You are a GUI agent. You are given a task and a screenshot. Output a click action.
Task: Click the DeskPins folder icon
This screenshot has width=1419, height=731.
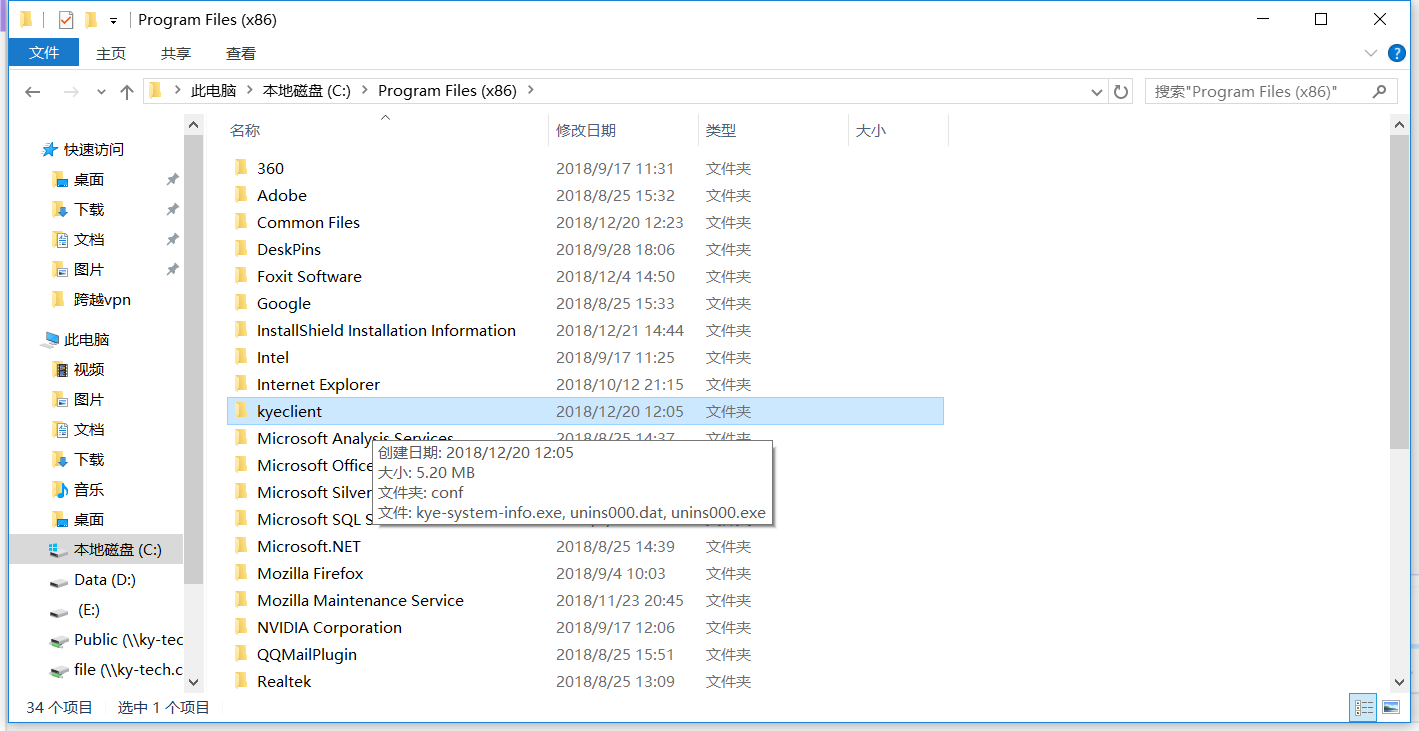(x=241, y=249)
